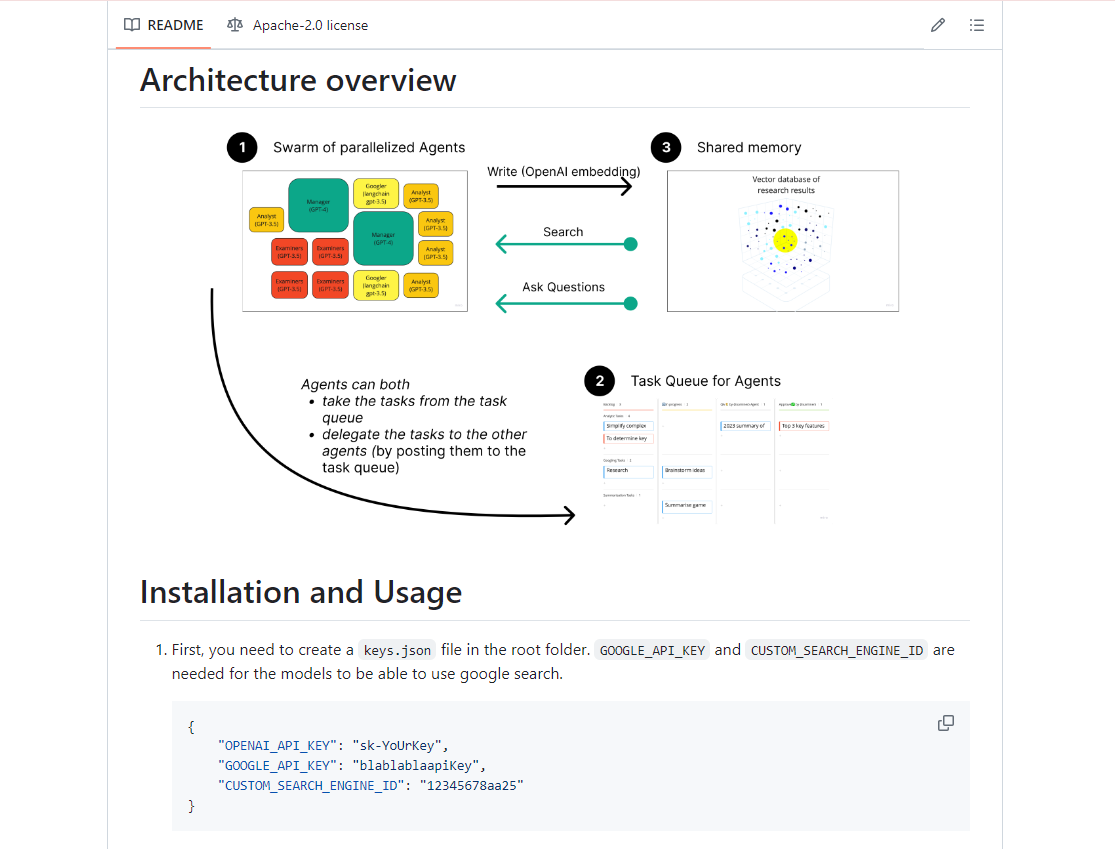Open the vector database image
Image resolution: width=1115 pixels, height=849 pixels.
[x=783, y=241]
